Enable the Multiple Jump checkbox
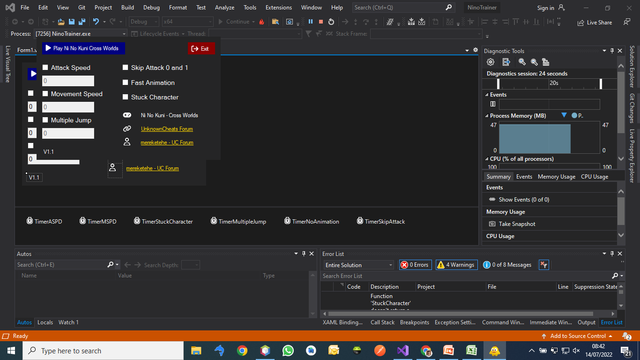Image resolution: width=640 pixels, height=360 pixels. coord(45,120)
